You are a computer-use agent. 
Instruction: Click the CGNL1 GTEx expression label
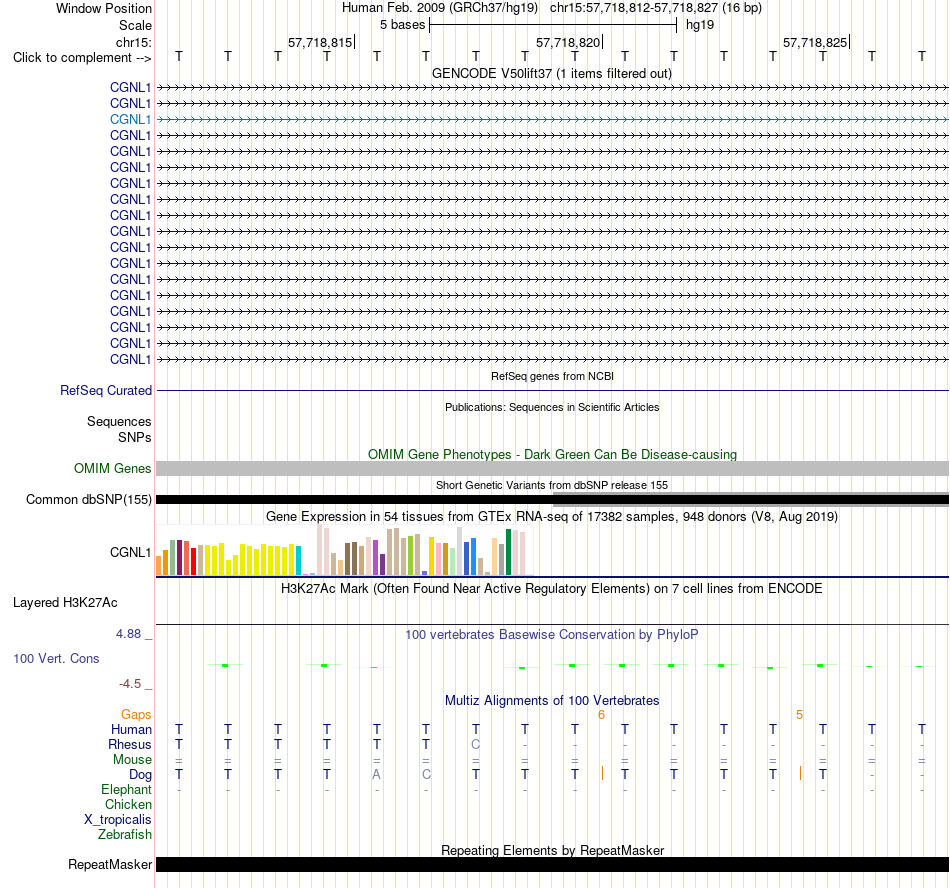click(x=130, y=552)
